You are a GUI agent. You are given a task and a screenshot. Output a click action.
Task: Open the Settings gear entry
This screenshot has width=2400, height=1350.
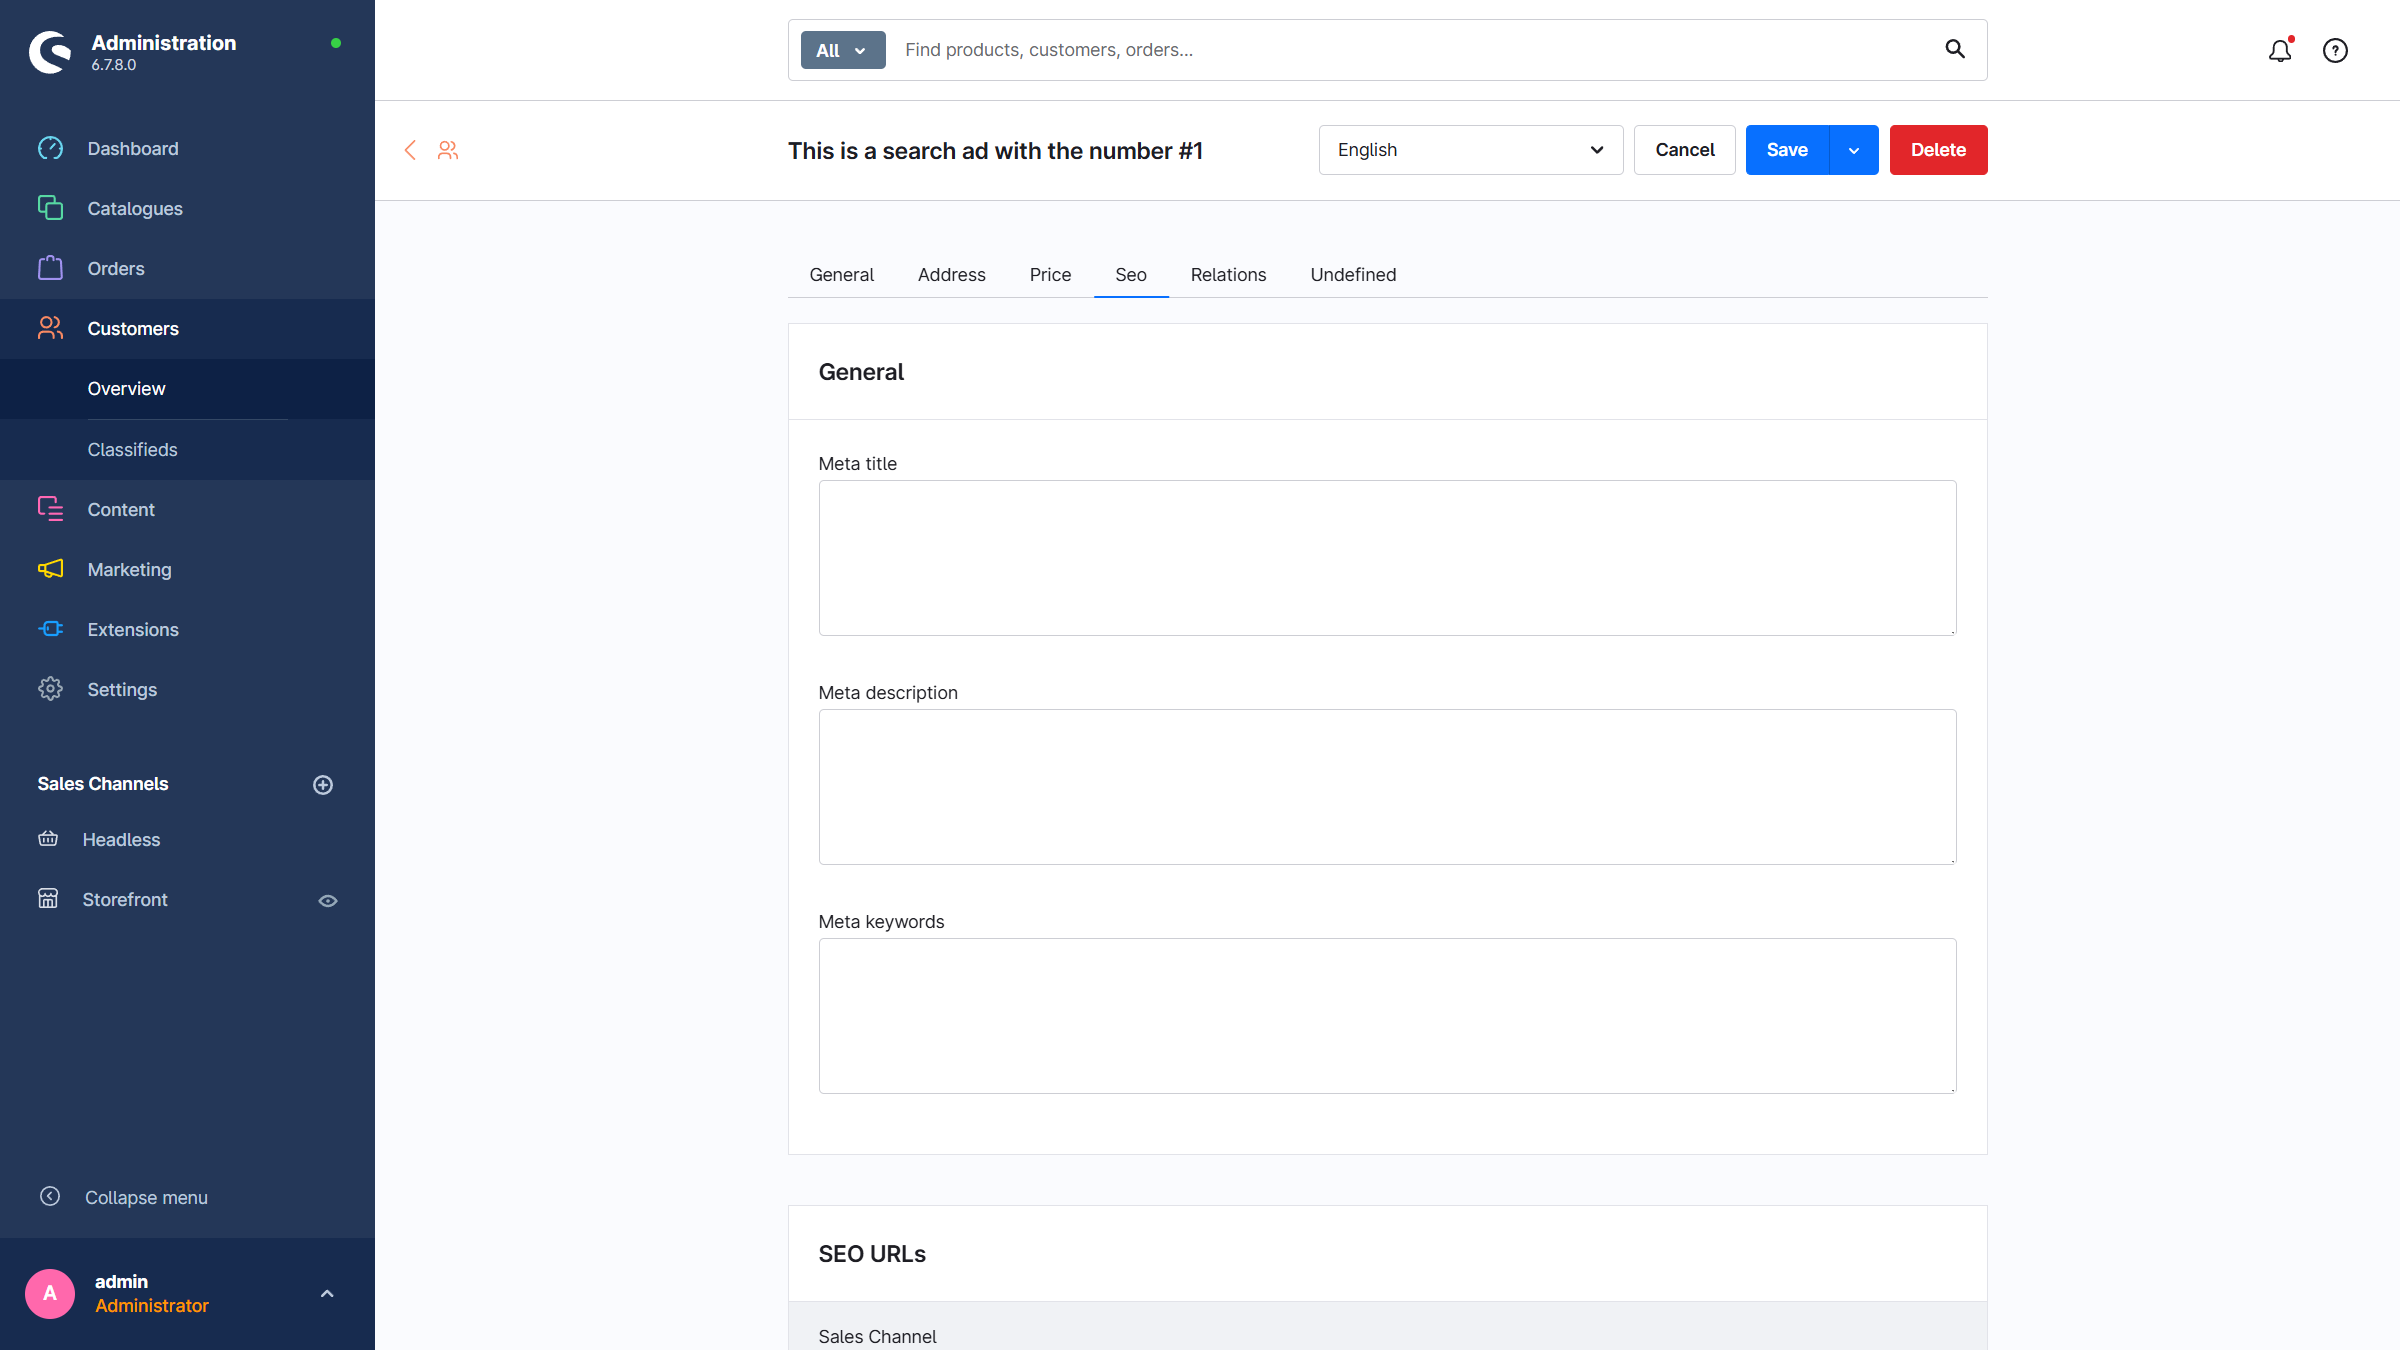pyautogui.click(x=122, y=689)
